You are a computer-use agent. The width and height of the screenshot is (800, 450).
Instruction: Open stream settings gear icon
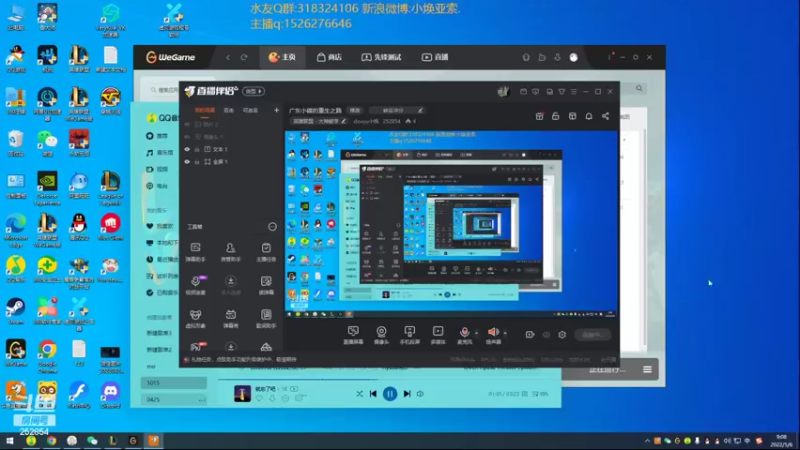(x=562, y=335)
